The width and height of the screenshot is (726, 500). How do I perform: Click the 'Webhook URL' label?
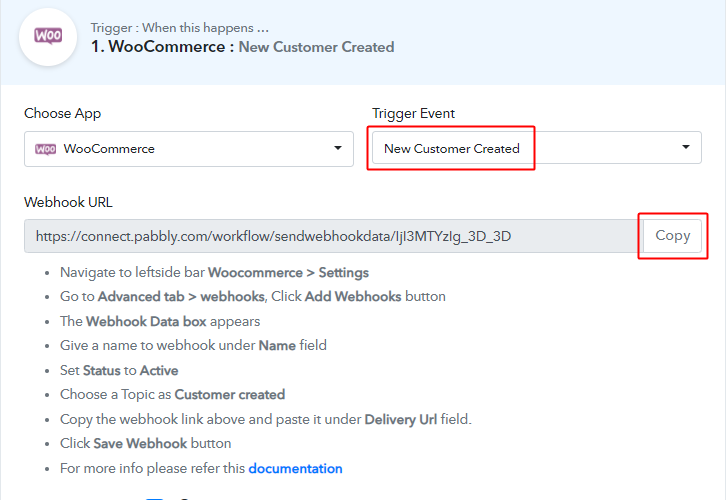click(68, 202)
